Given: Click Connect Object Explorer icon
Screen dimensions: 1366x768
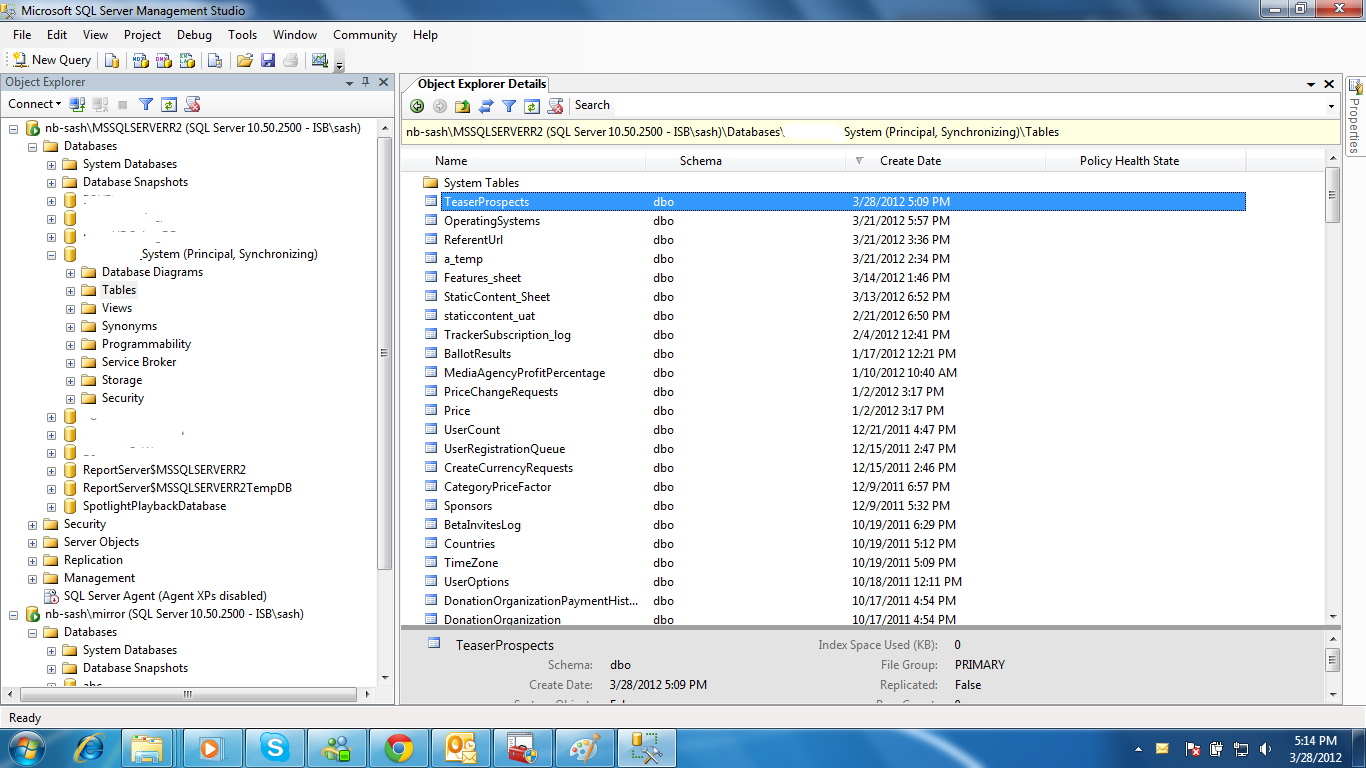Looking at the screenshot, I should coord(77,104).
